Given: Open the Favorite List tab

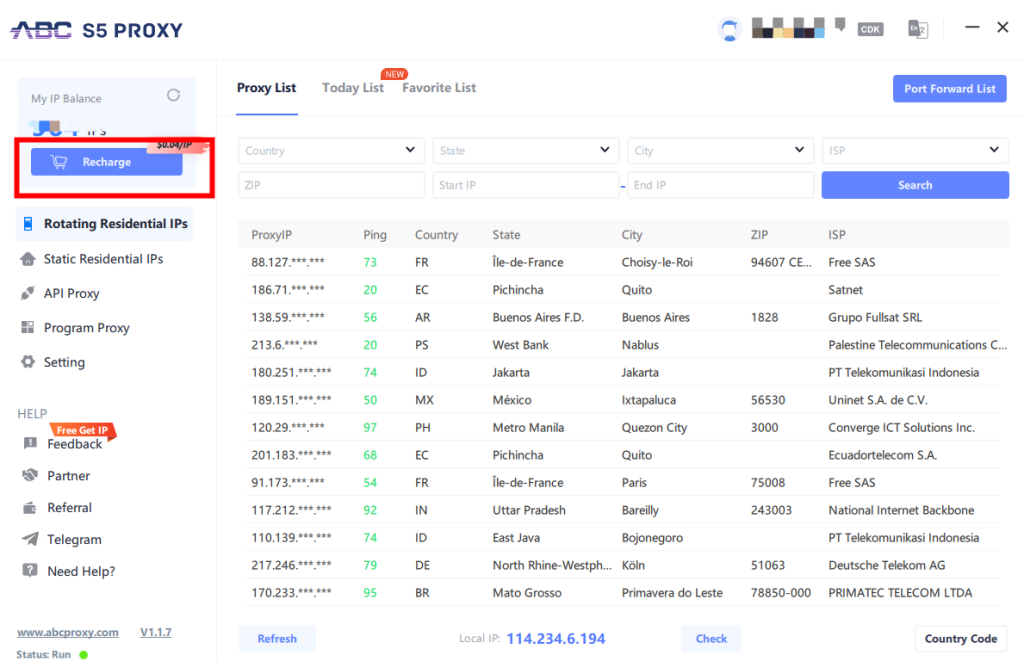Looking at the screenshot, I should pyautogui.click(x=439, y=88).
